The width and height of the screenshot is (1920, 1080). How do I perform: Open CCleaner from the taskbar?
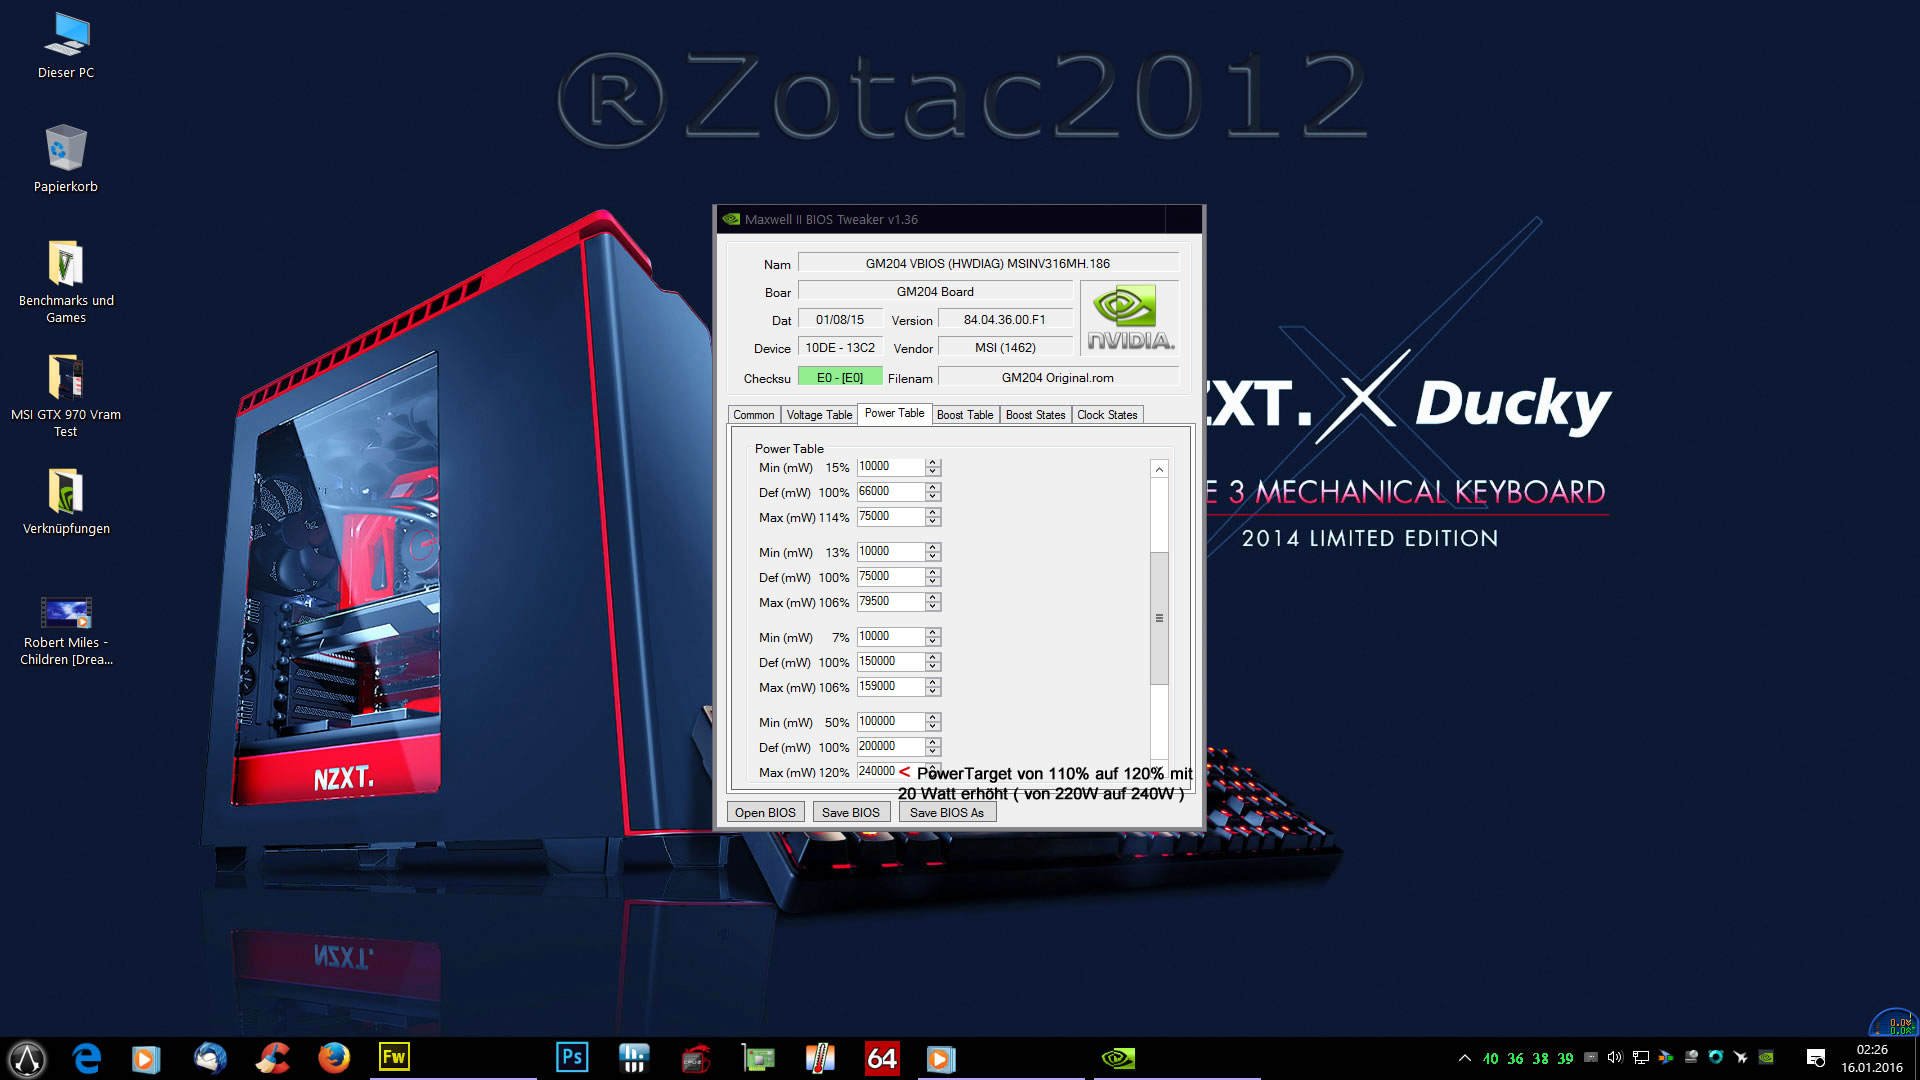point(271,1057)
